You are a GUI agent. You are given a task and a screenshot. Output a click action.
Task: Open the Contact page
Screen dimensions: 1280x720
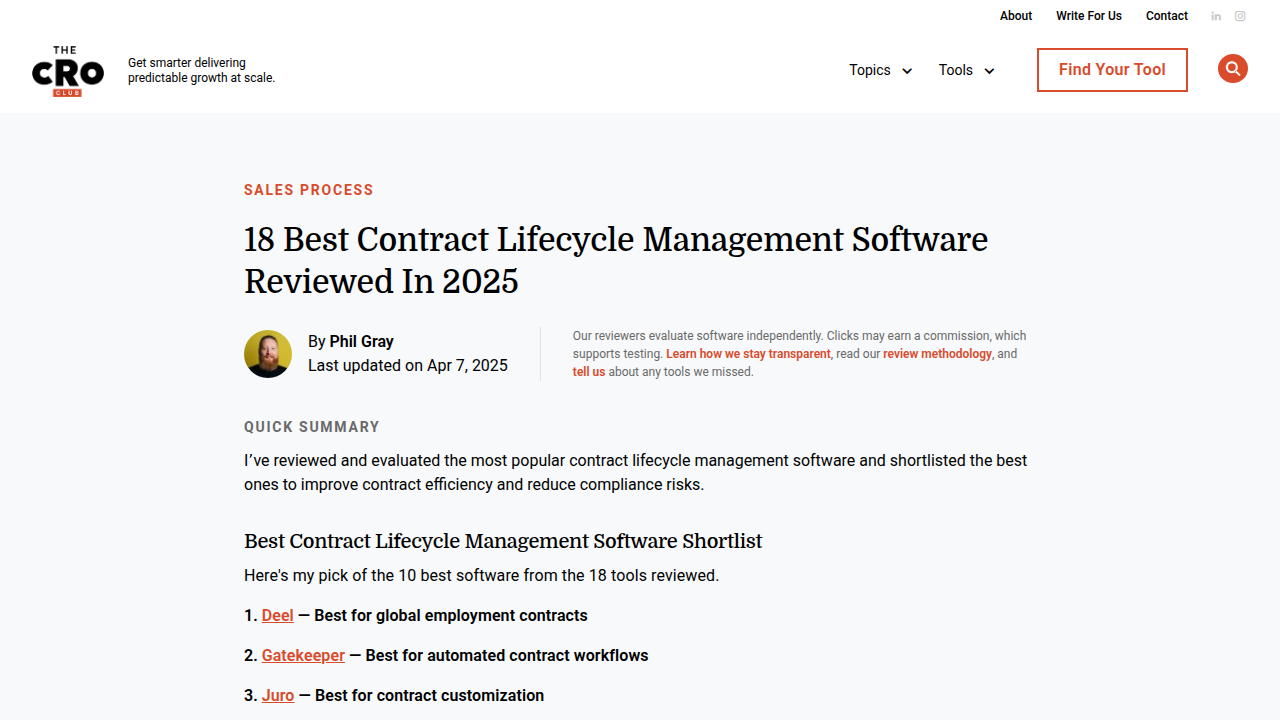pyautogui.click(x=1167, y=16)
